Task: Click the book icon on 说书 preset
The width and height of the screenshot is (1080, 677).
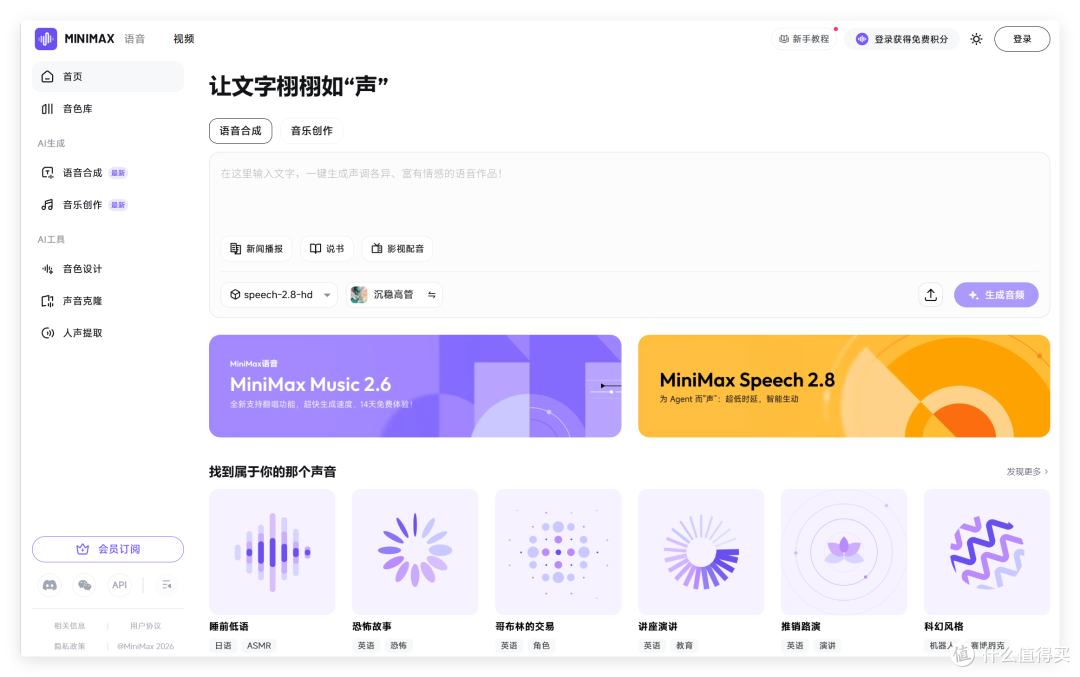Action: 315,249
